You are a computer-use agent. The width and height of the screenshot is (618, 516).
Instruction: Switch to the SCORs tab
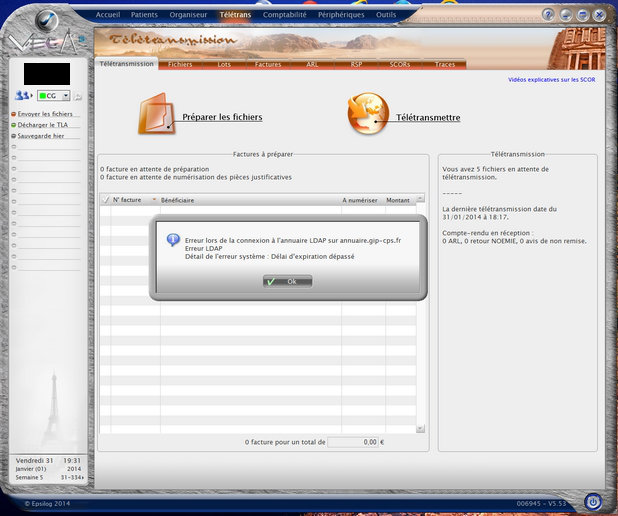400,64
